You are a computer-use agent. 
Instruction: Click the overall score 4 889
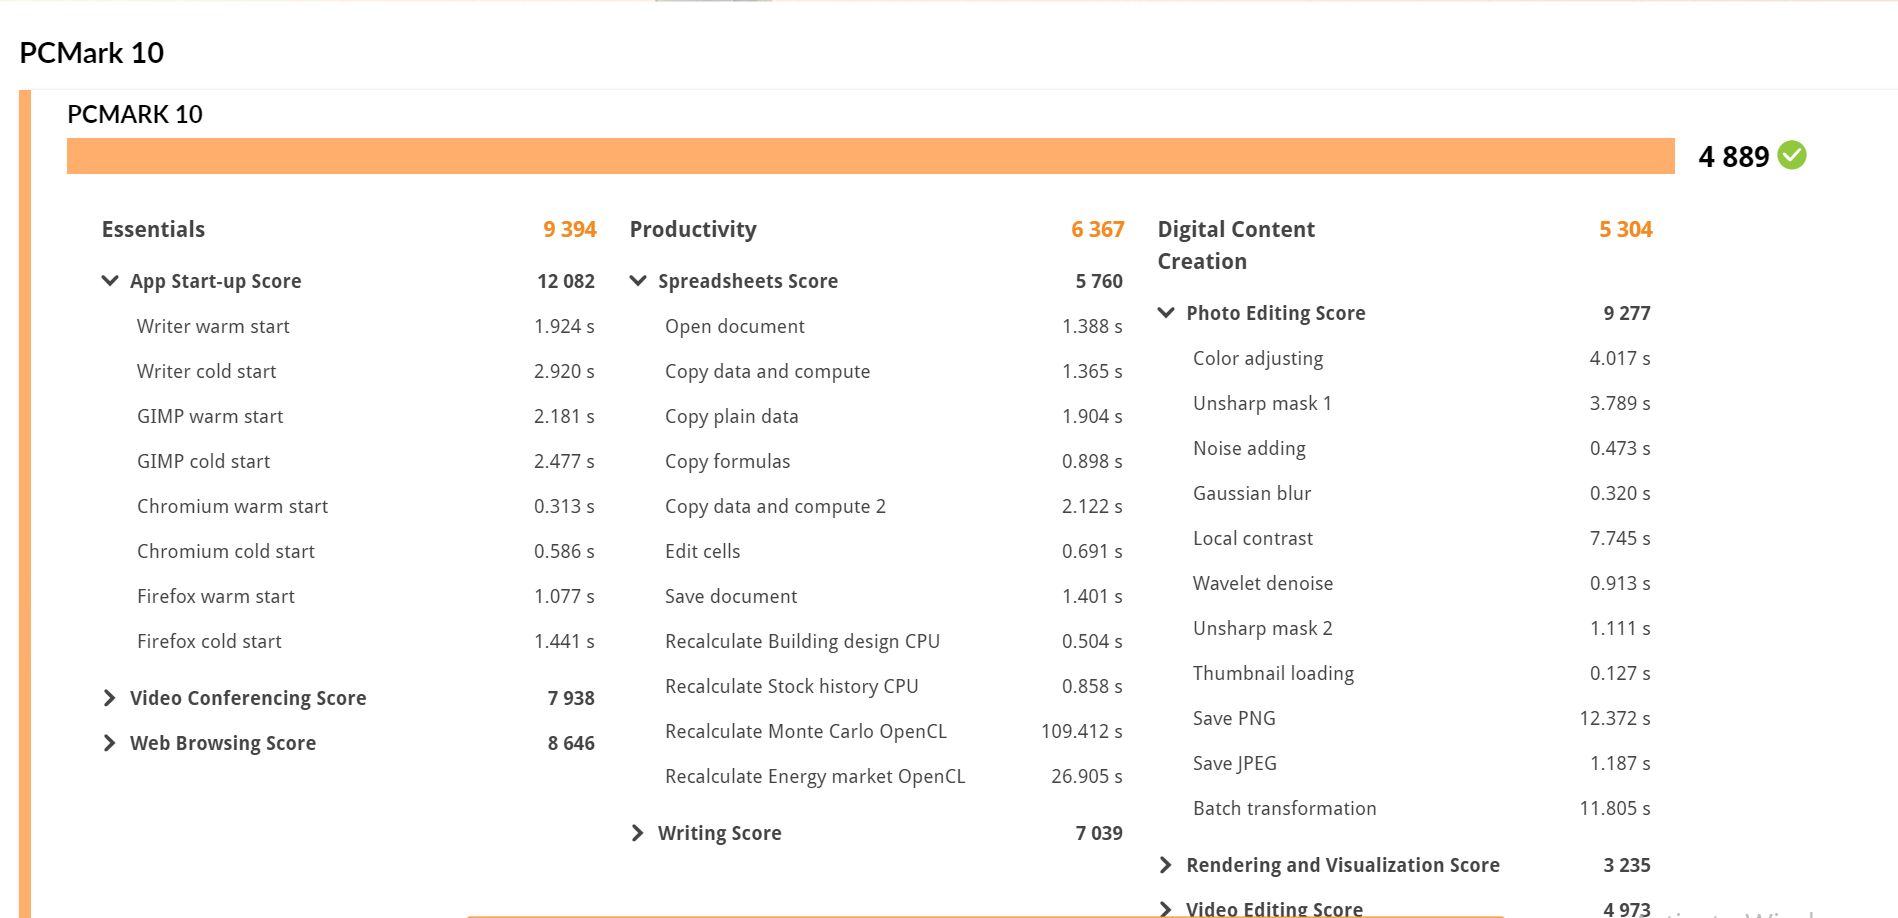[1733, 157]
